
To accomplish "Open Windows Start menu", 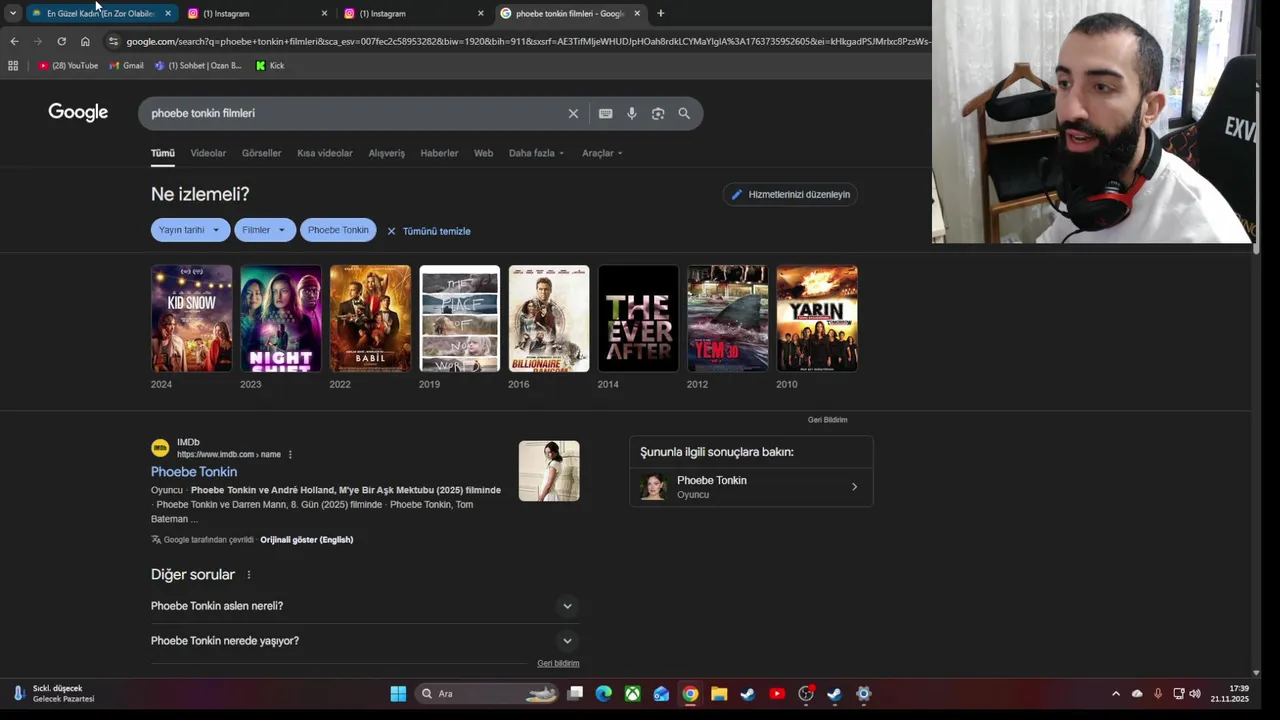I will (398, 693).
